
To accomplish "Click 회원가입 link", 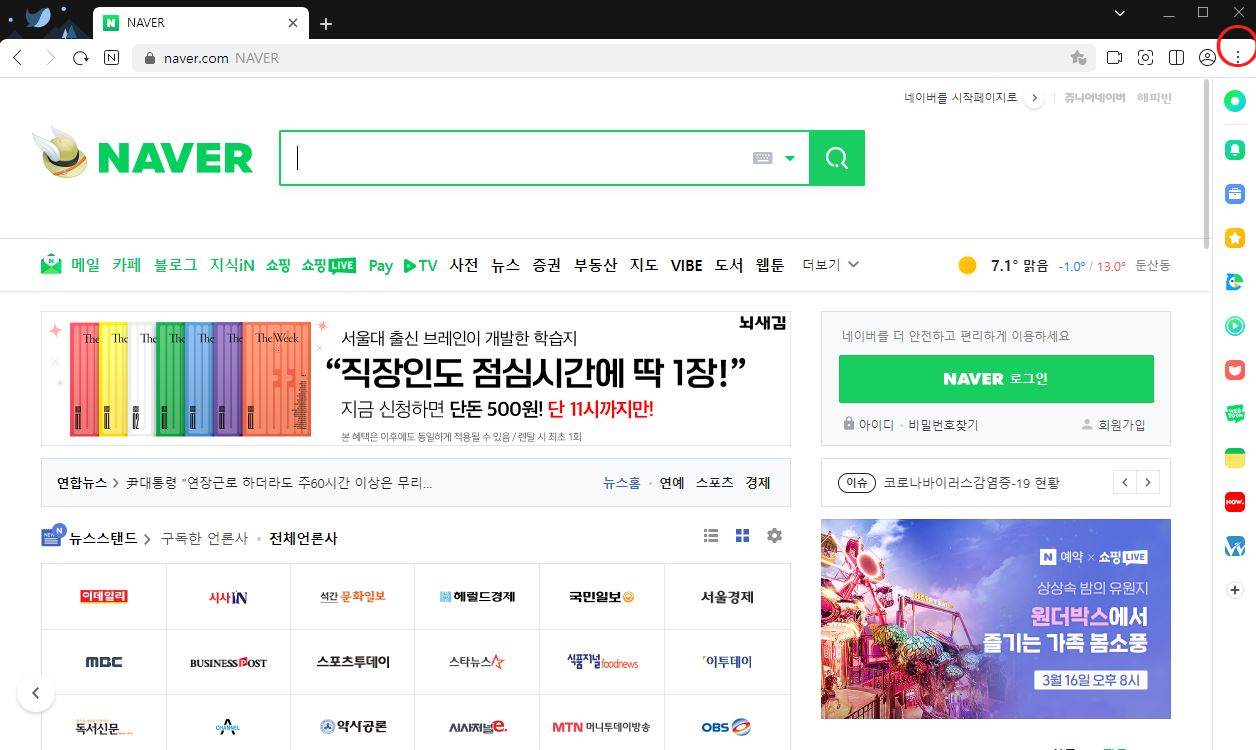I will click(1121, 425).
